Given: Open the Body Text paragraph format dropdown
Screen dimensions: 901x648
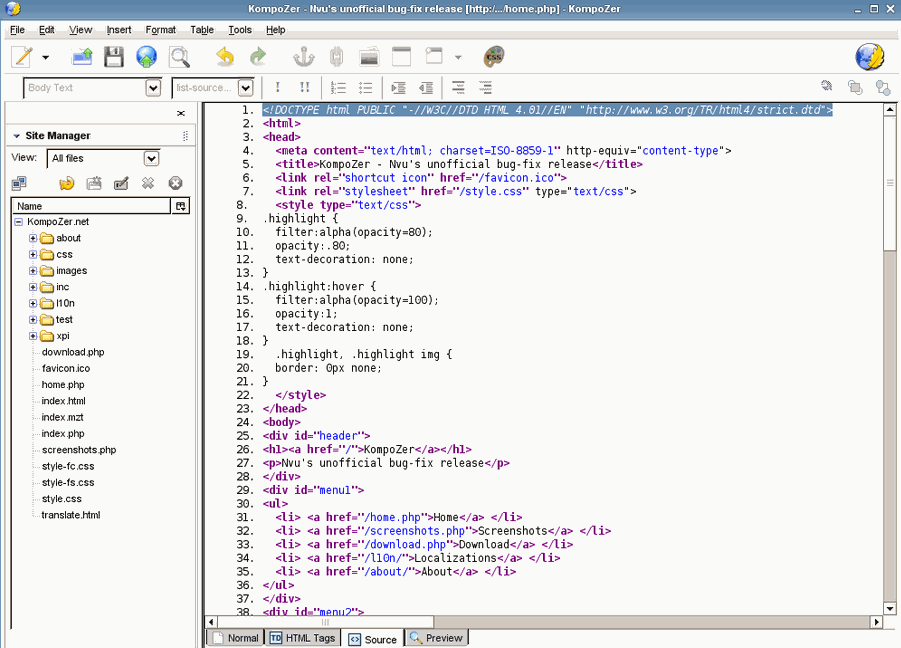Looking at the screenshot, I should [153, 88].
